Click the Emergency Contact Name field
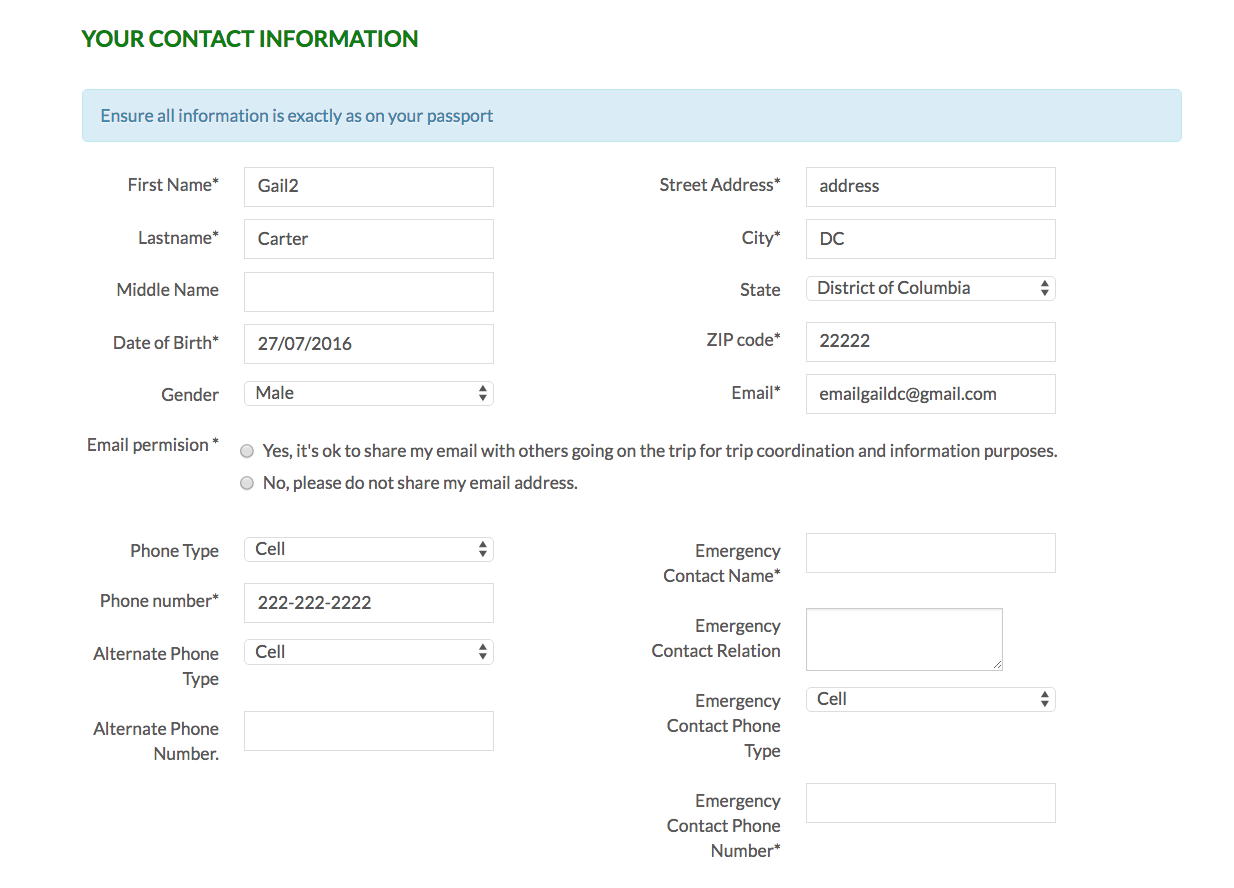The width and height of the screenshot is (1234, 888). pos(930,552)
